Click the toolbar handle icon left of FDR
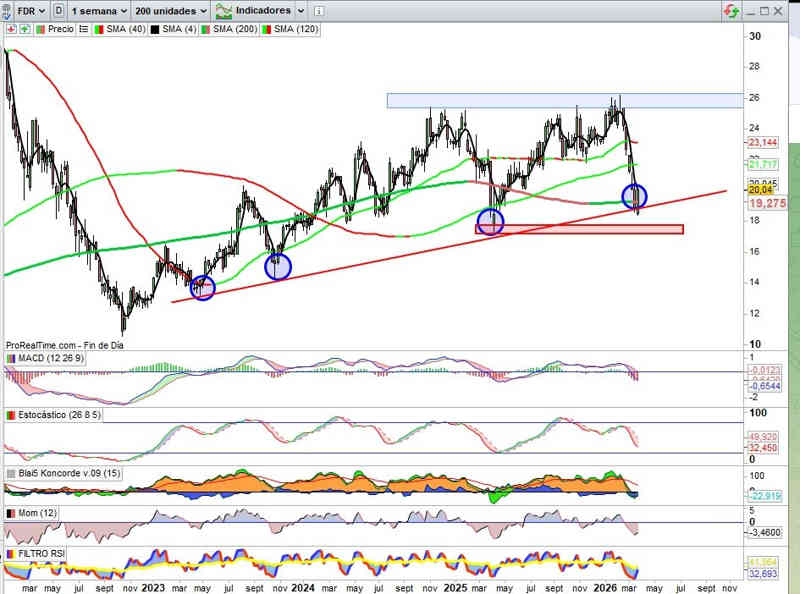This screenshot has height=594, width=800. 6,10
